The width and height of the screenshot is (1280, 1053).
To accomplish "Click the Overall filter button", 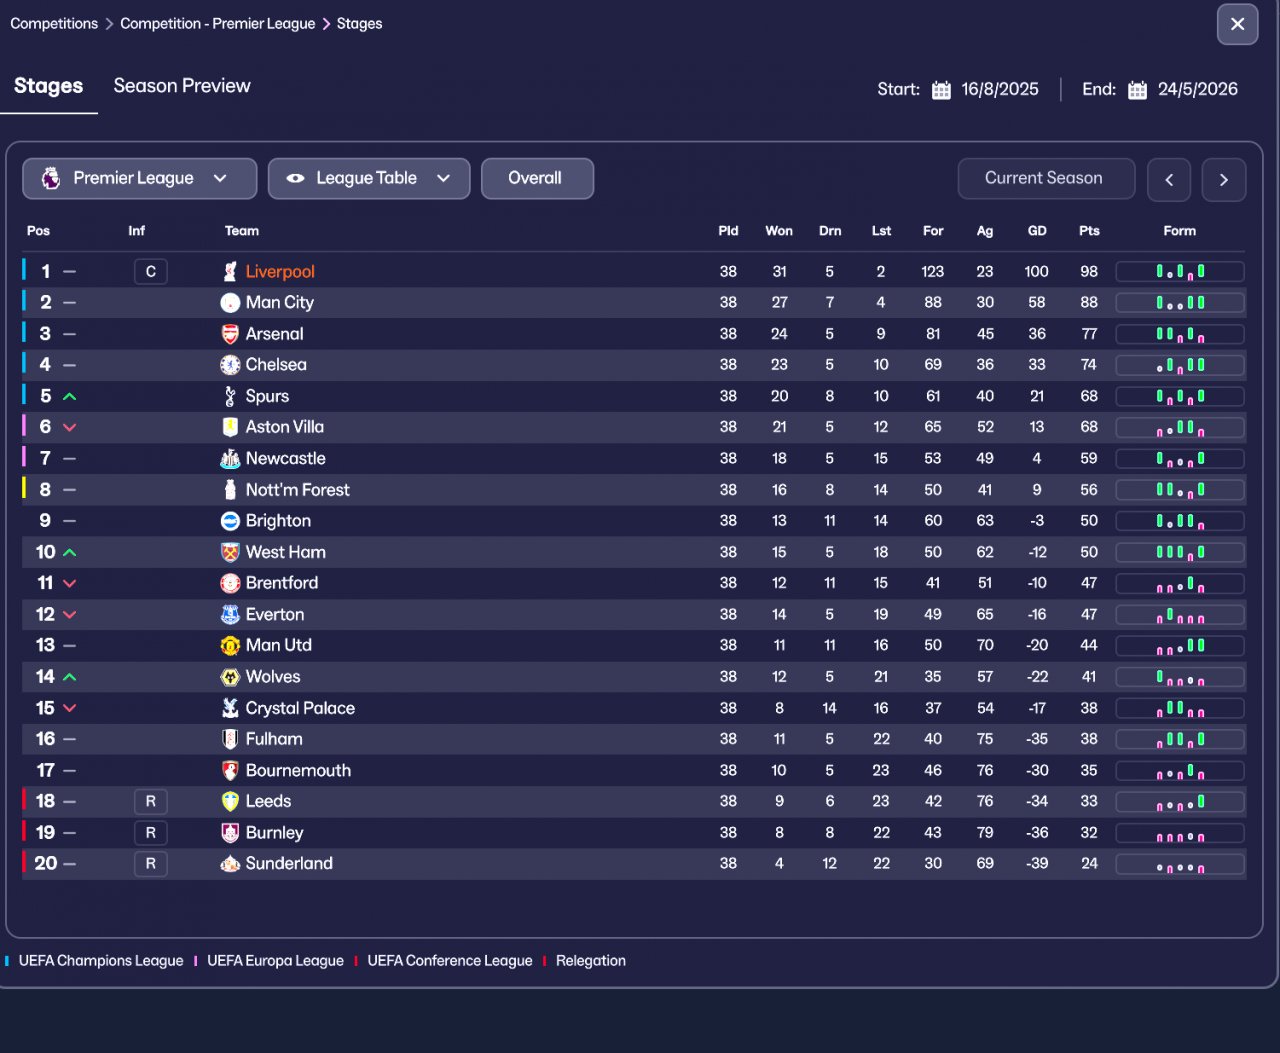I will point(536,179).
